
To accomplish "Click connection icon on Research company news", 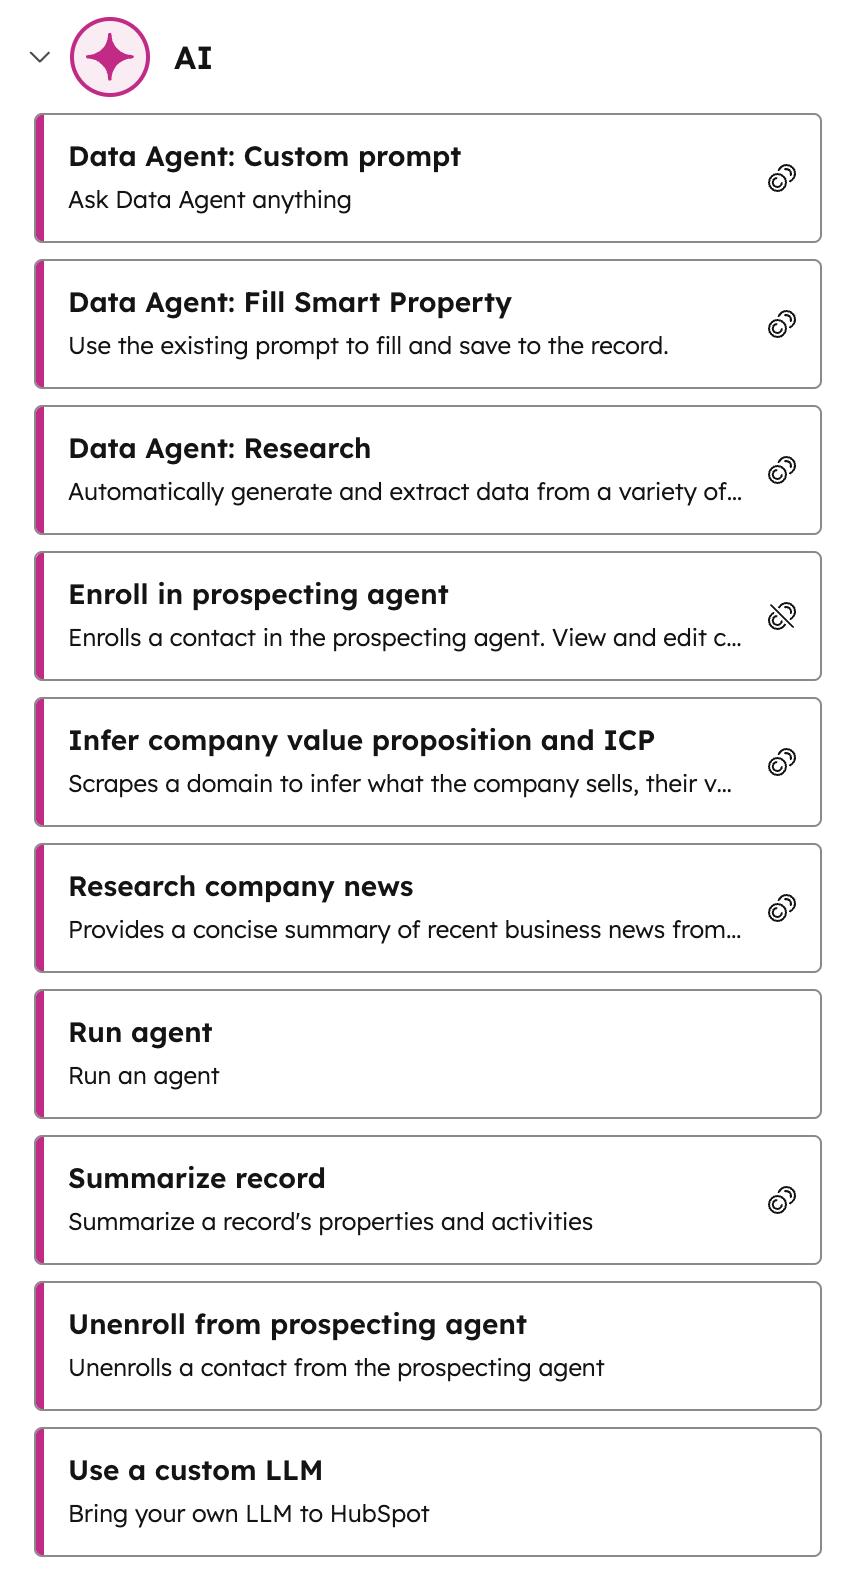I will tap(781, 907).
